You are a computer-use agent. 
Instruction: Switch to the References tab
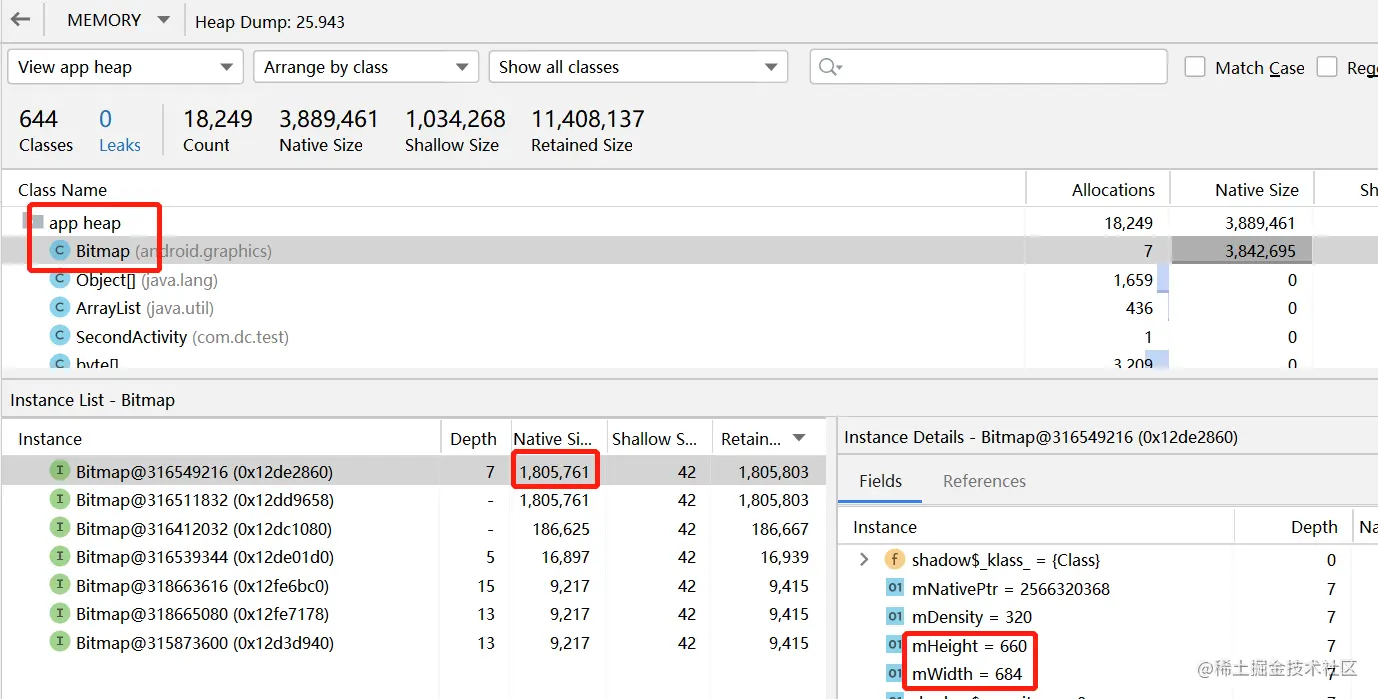(984, 481)
